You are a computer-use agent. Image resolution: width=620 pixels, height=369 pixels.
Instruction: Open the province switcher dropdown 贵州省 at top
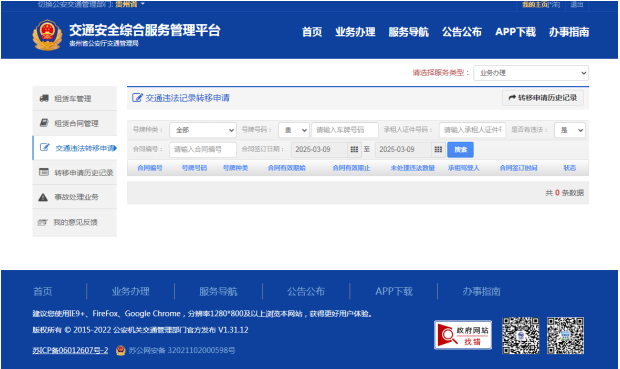(130, 4)
